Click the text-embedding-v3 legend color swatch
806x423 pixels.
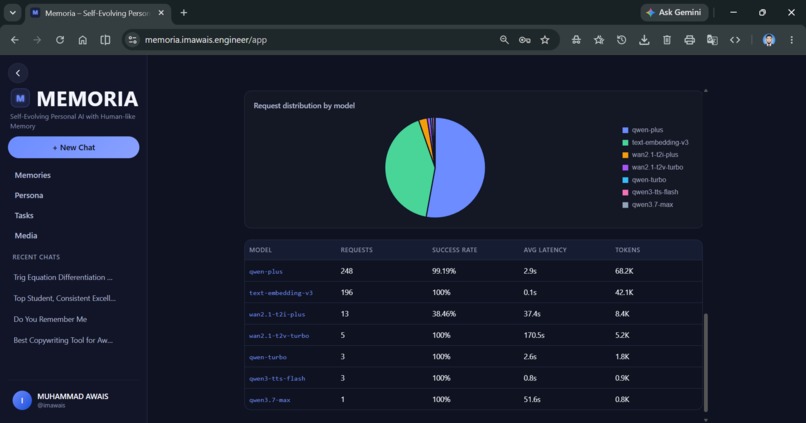tap(625, 142)
